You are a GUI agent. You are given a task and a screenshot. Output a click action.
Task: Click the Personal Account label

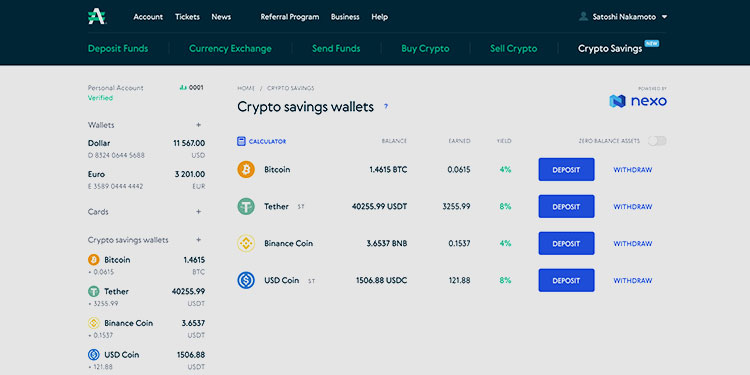(115, 88)
